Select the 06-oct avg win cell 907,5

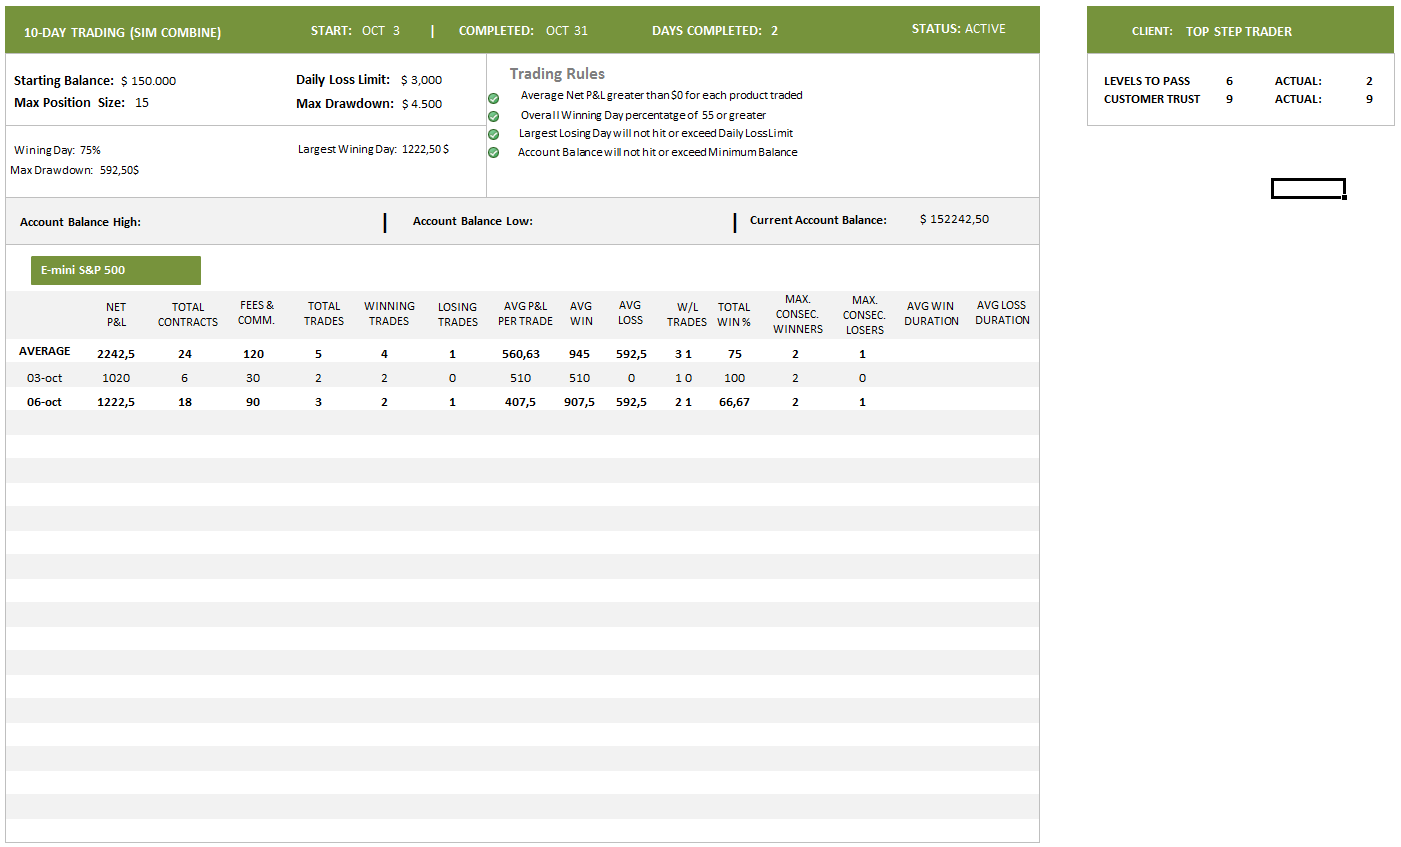[579, 402]
